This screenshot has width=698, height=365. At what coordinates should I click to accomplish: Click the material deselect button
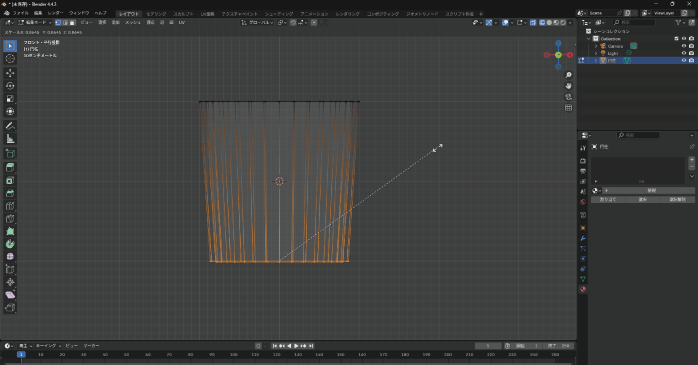tap(678, 199)
